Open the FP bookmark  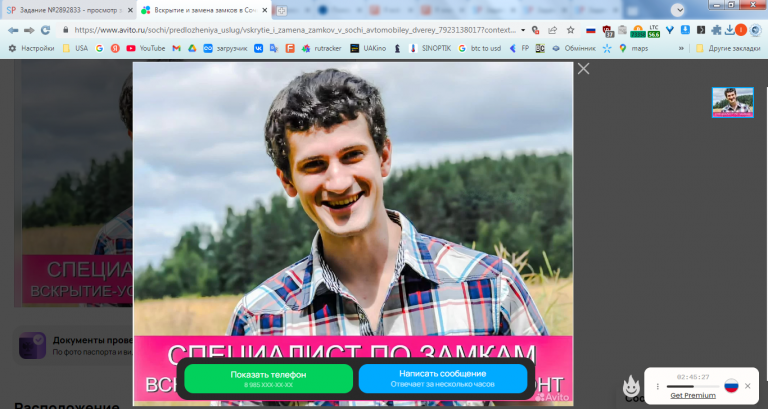coord(519,48)
